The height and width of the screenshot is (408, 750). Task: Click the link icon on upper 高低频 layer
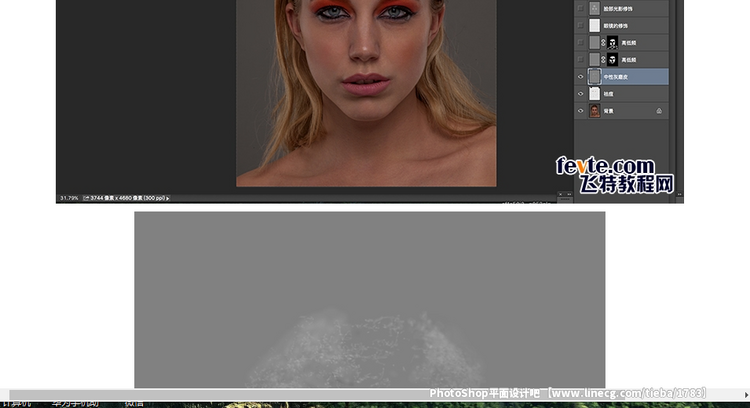point(603,43)
